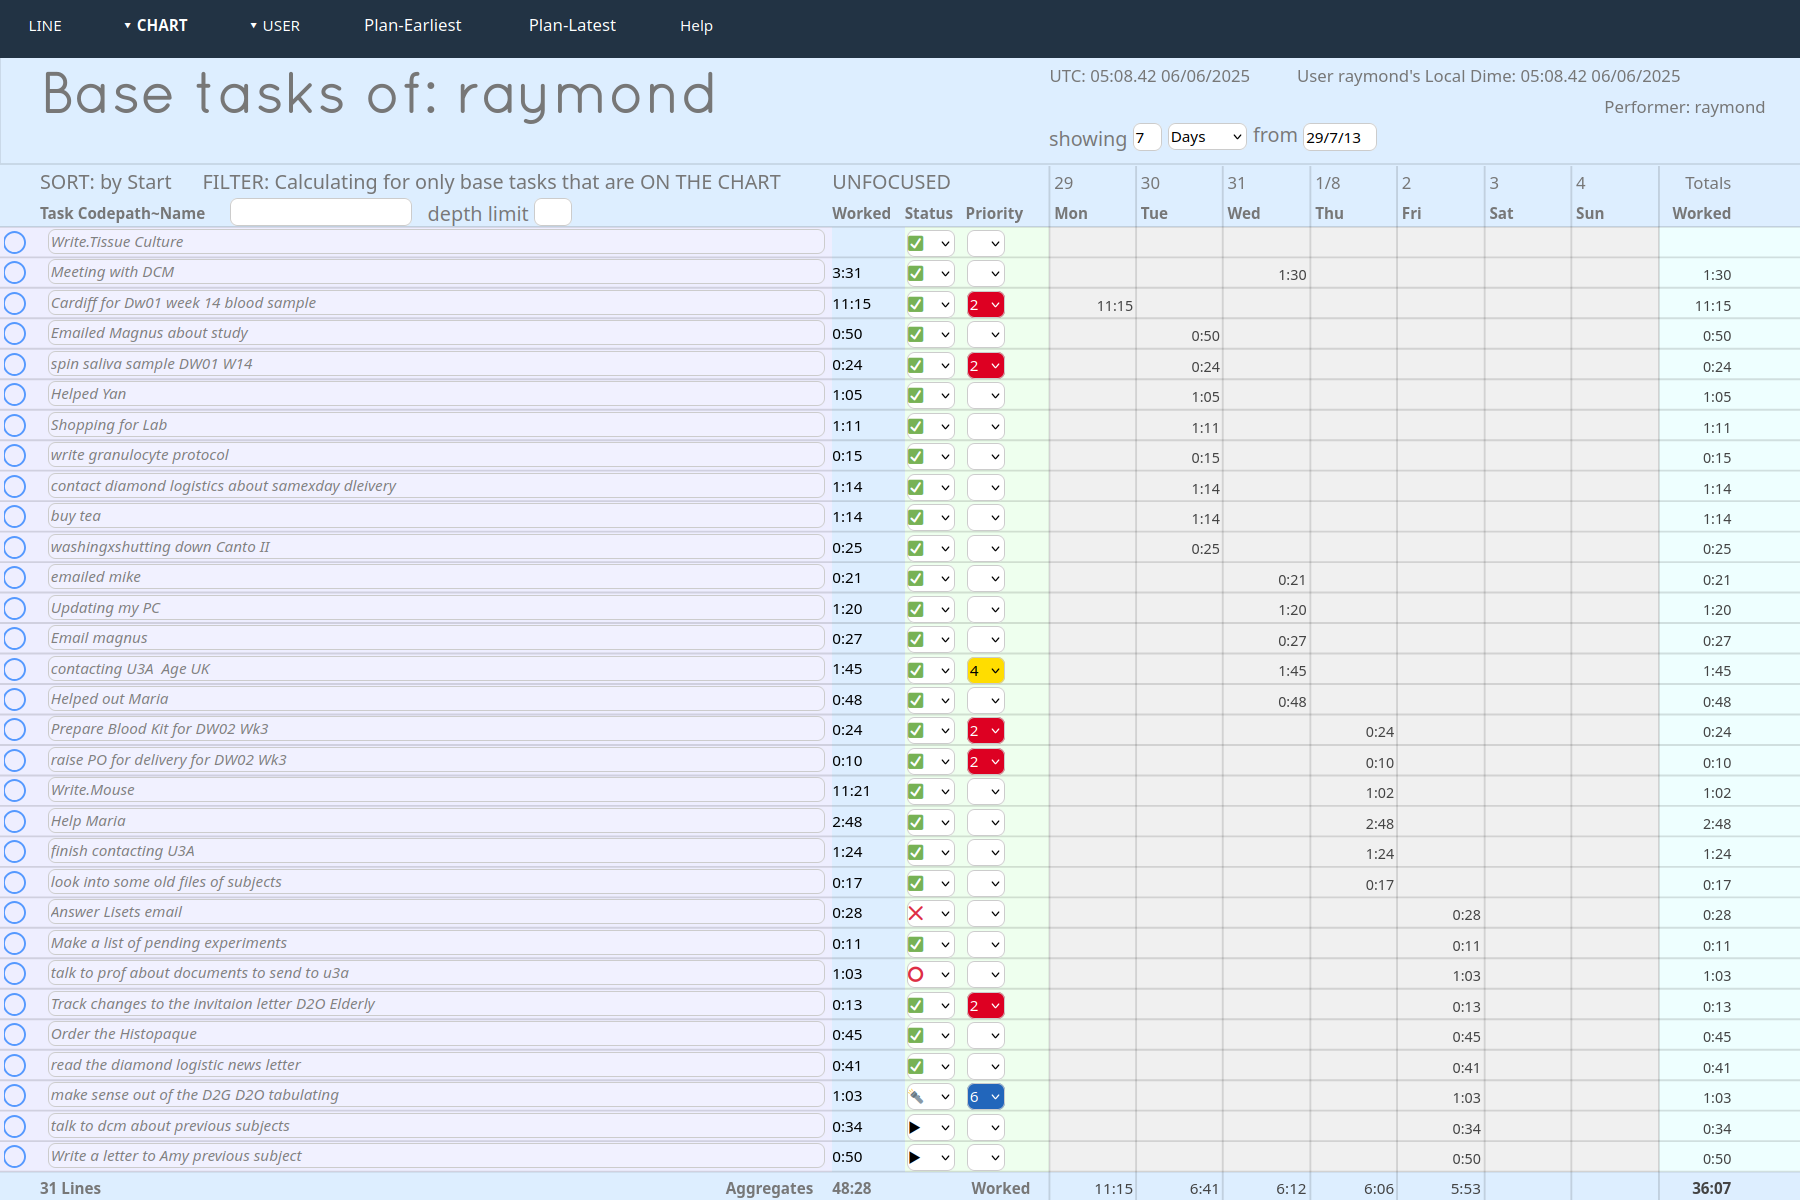
Task: Select the circle beside Helped Yan task
Action: click(15, 395)
